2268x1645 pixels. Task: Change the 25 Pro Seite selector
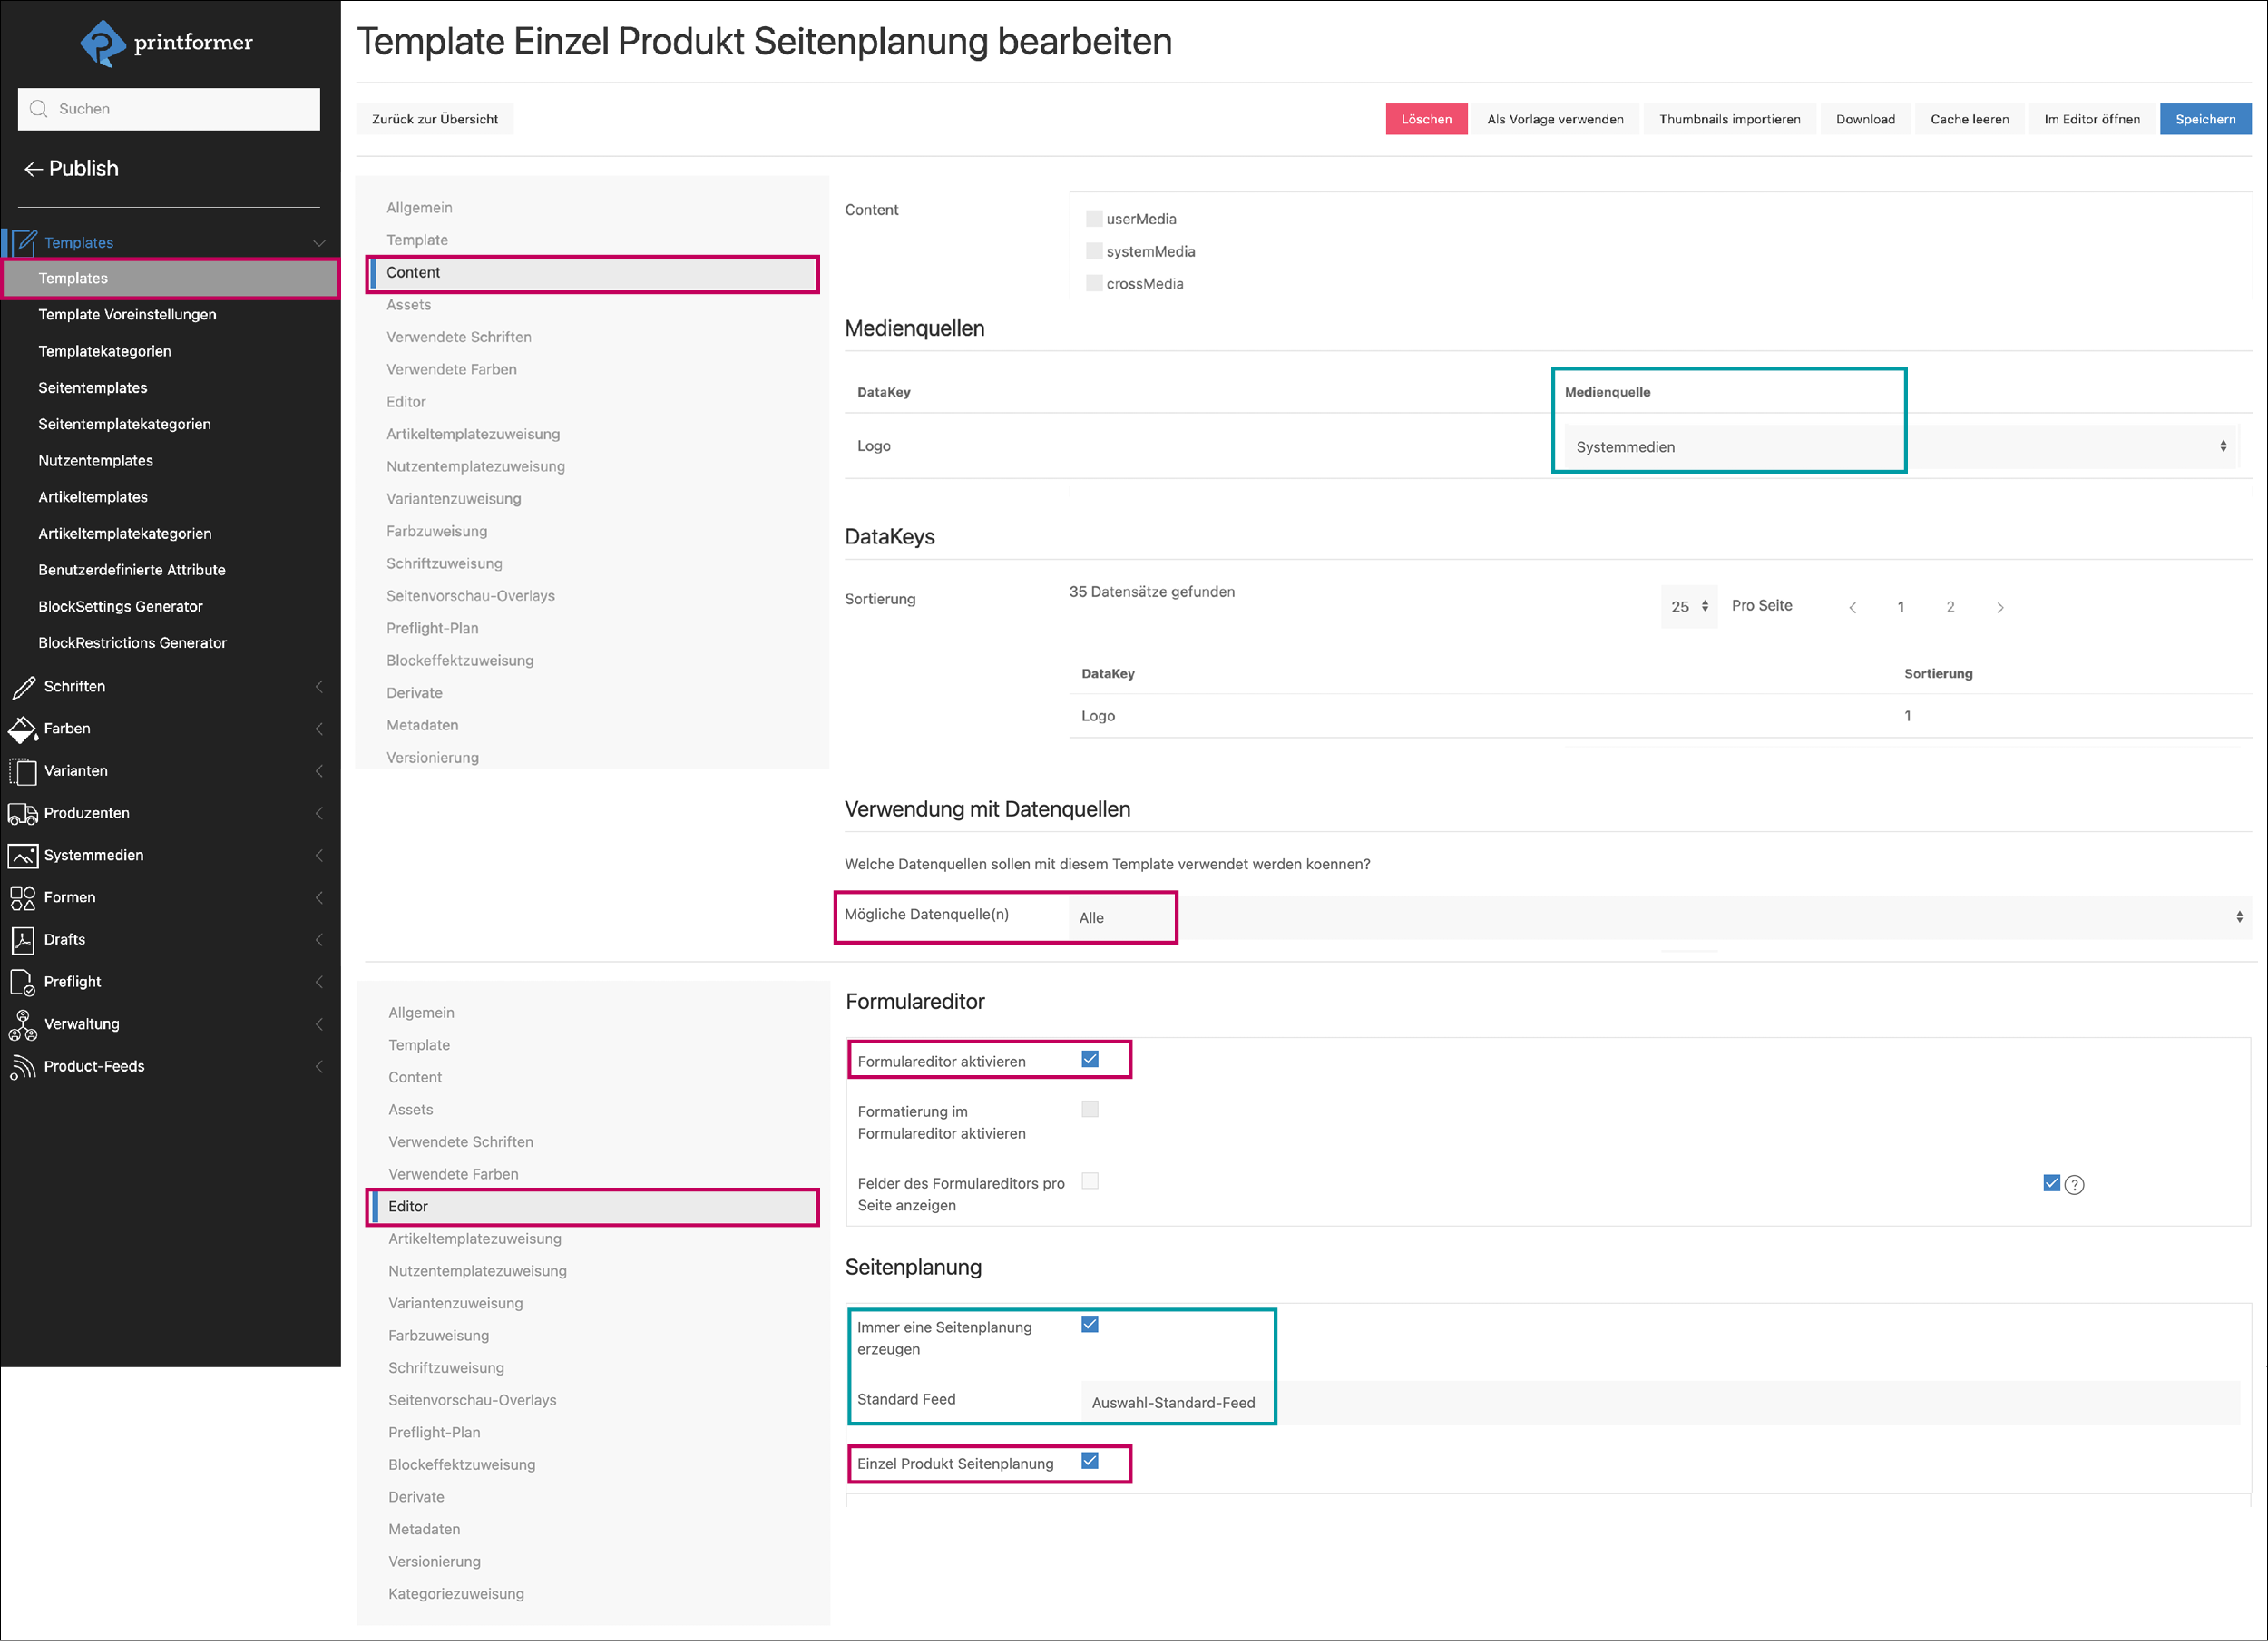(x=1688, y=606)
